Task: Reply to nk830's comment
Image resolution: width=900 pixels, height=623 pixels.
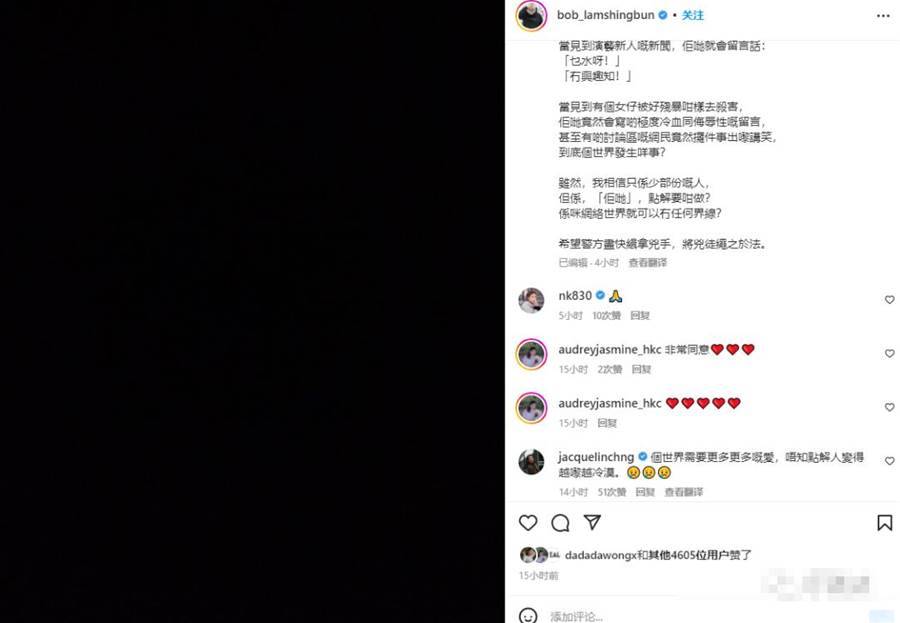Action: [639, 315]
